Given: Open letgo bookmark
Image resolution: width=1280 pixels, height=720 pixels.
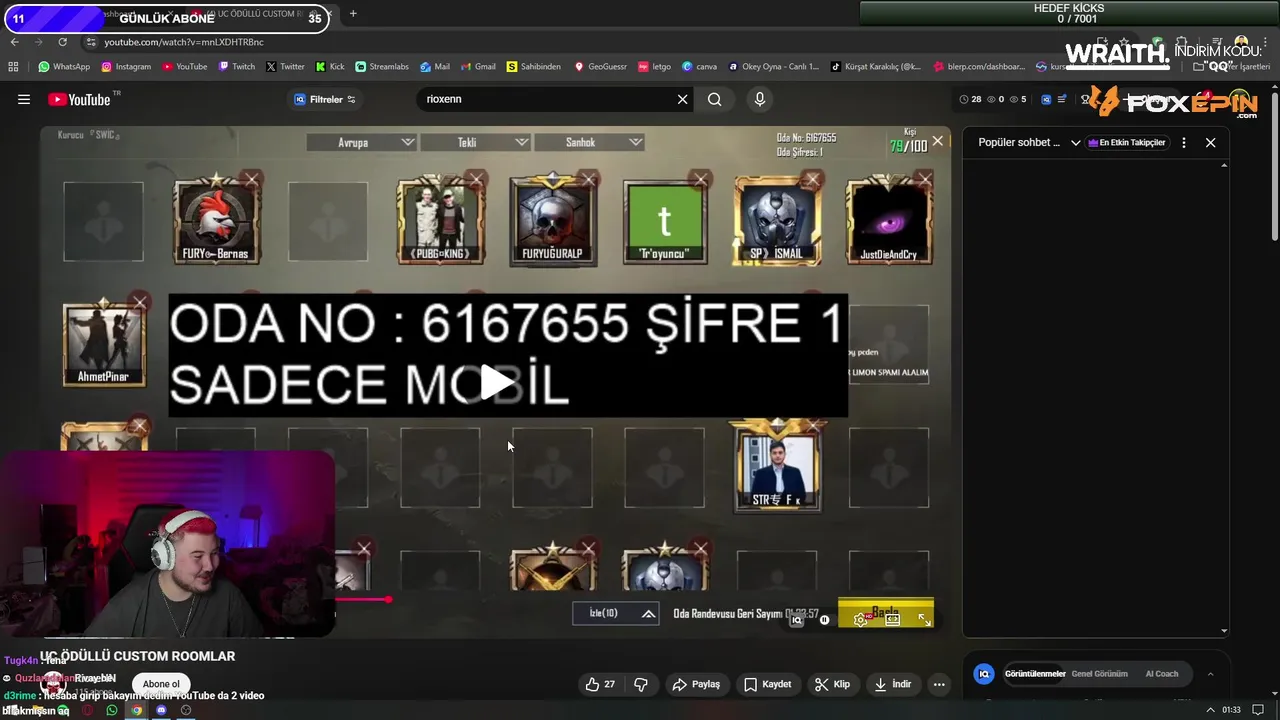Looking at the screenshot, I should click(654, 67).
